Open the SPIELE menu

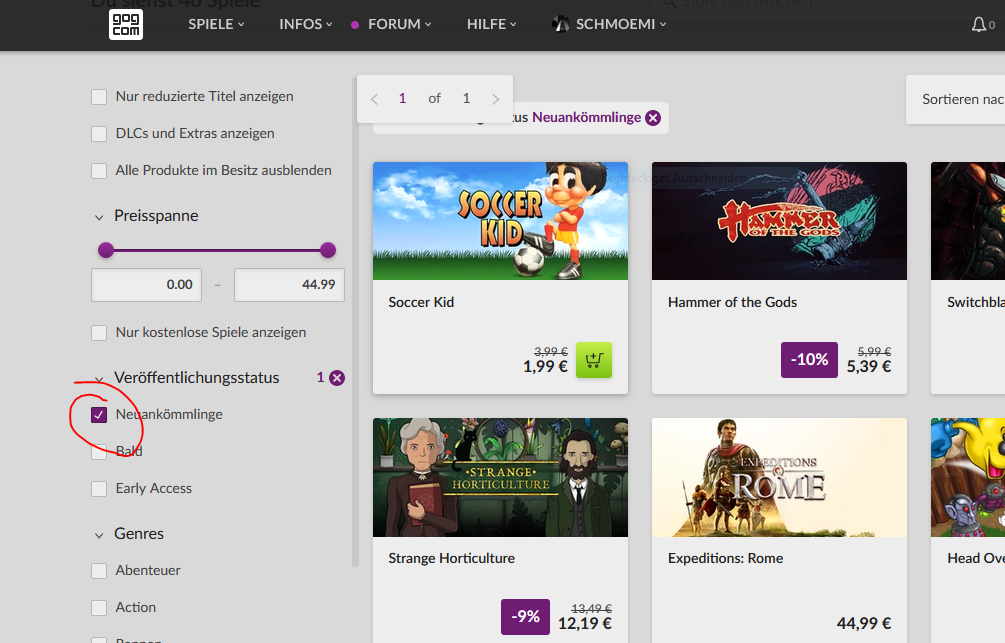[216, 24]
